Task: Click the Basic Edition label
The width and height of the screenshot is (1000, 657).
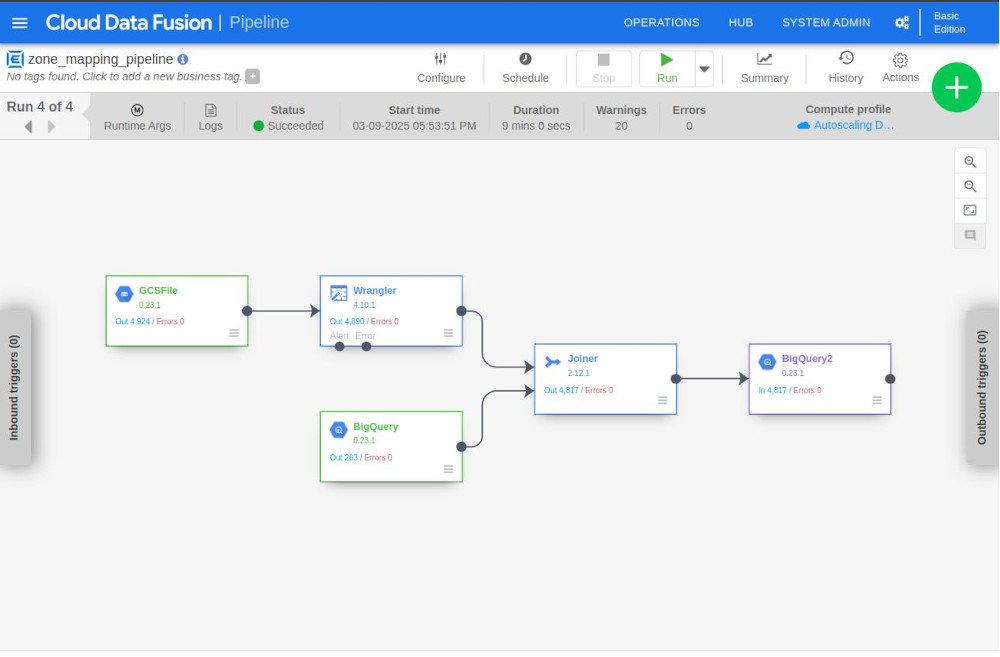Action: (x=949, y=23)
